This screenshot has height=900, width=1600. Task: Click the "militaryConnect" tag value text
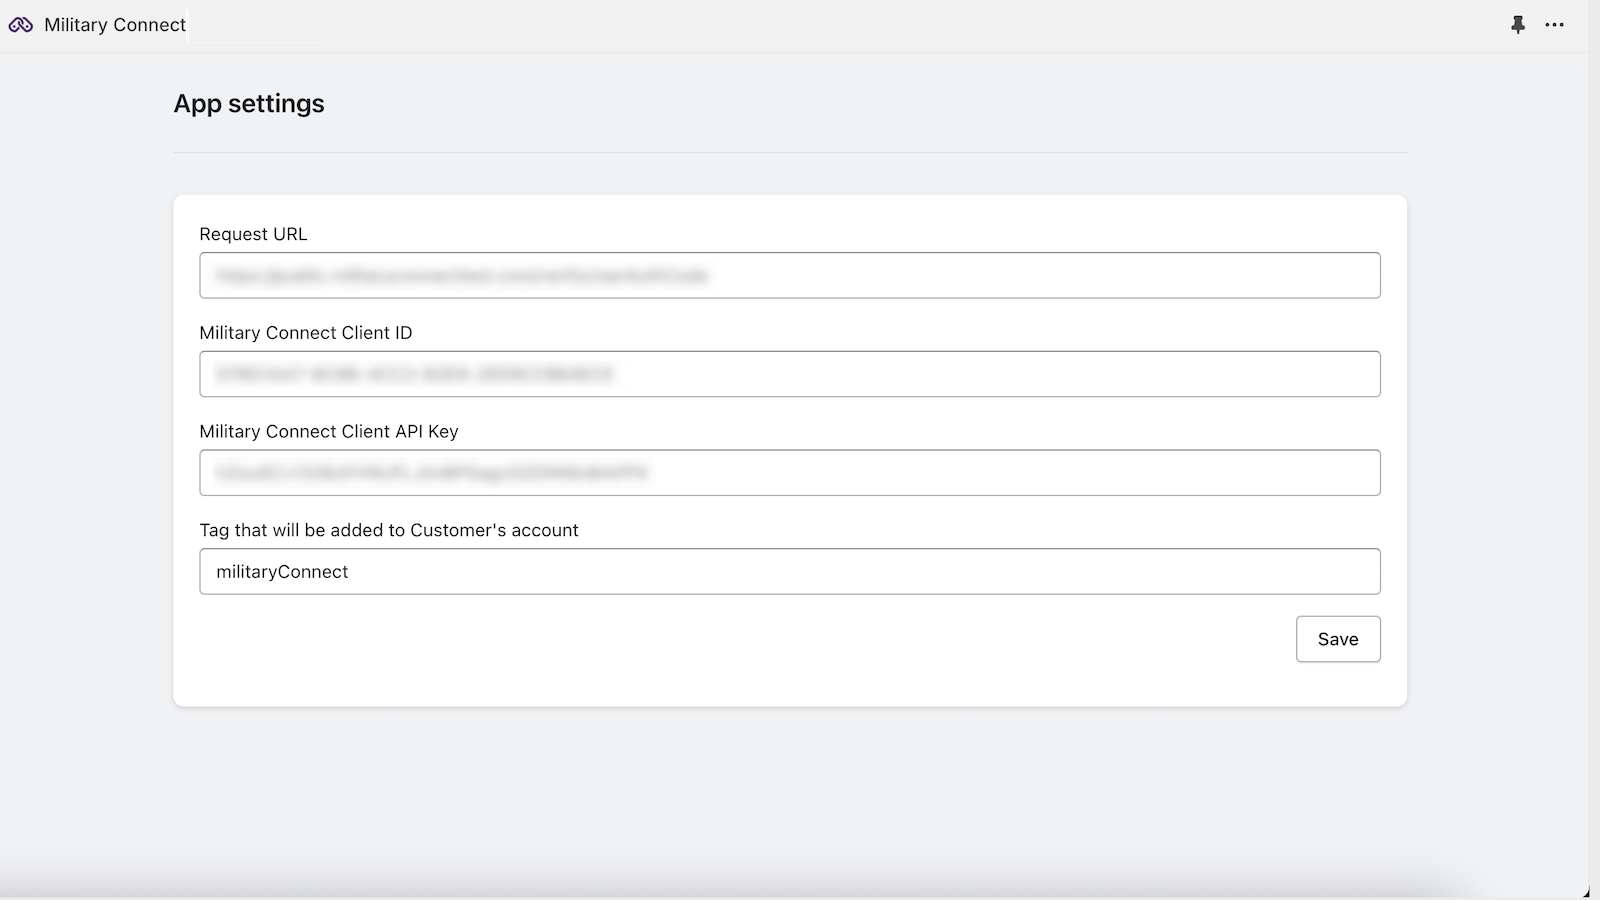click(282, 572)
